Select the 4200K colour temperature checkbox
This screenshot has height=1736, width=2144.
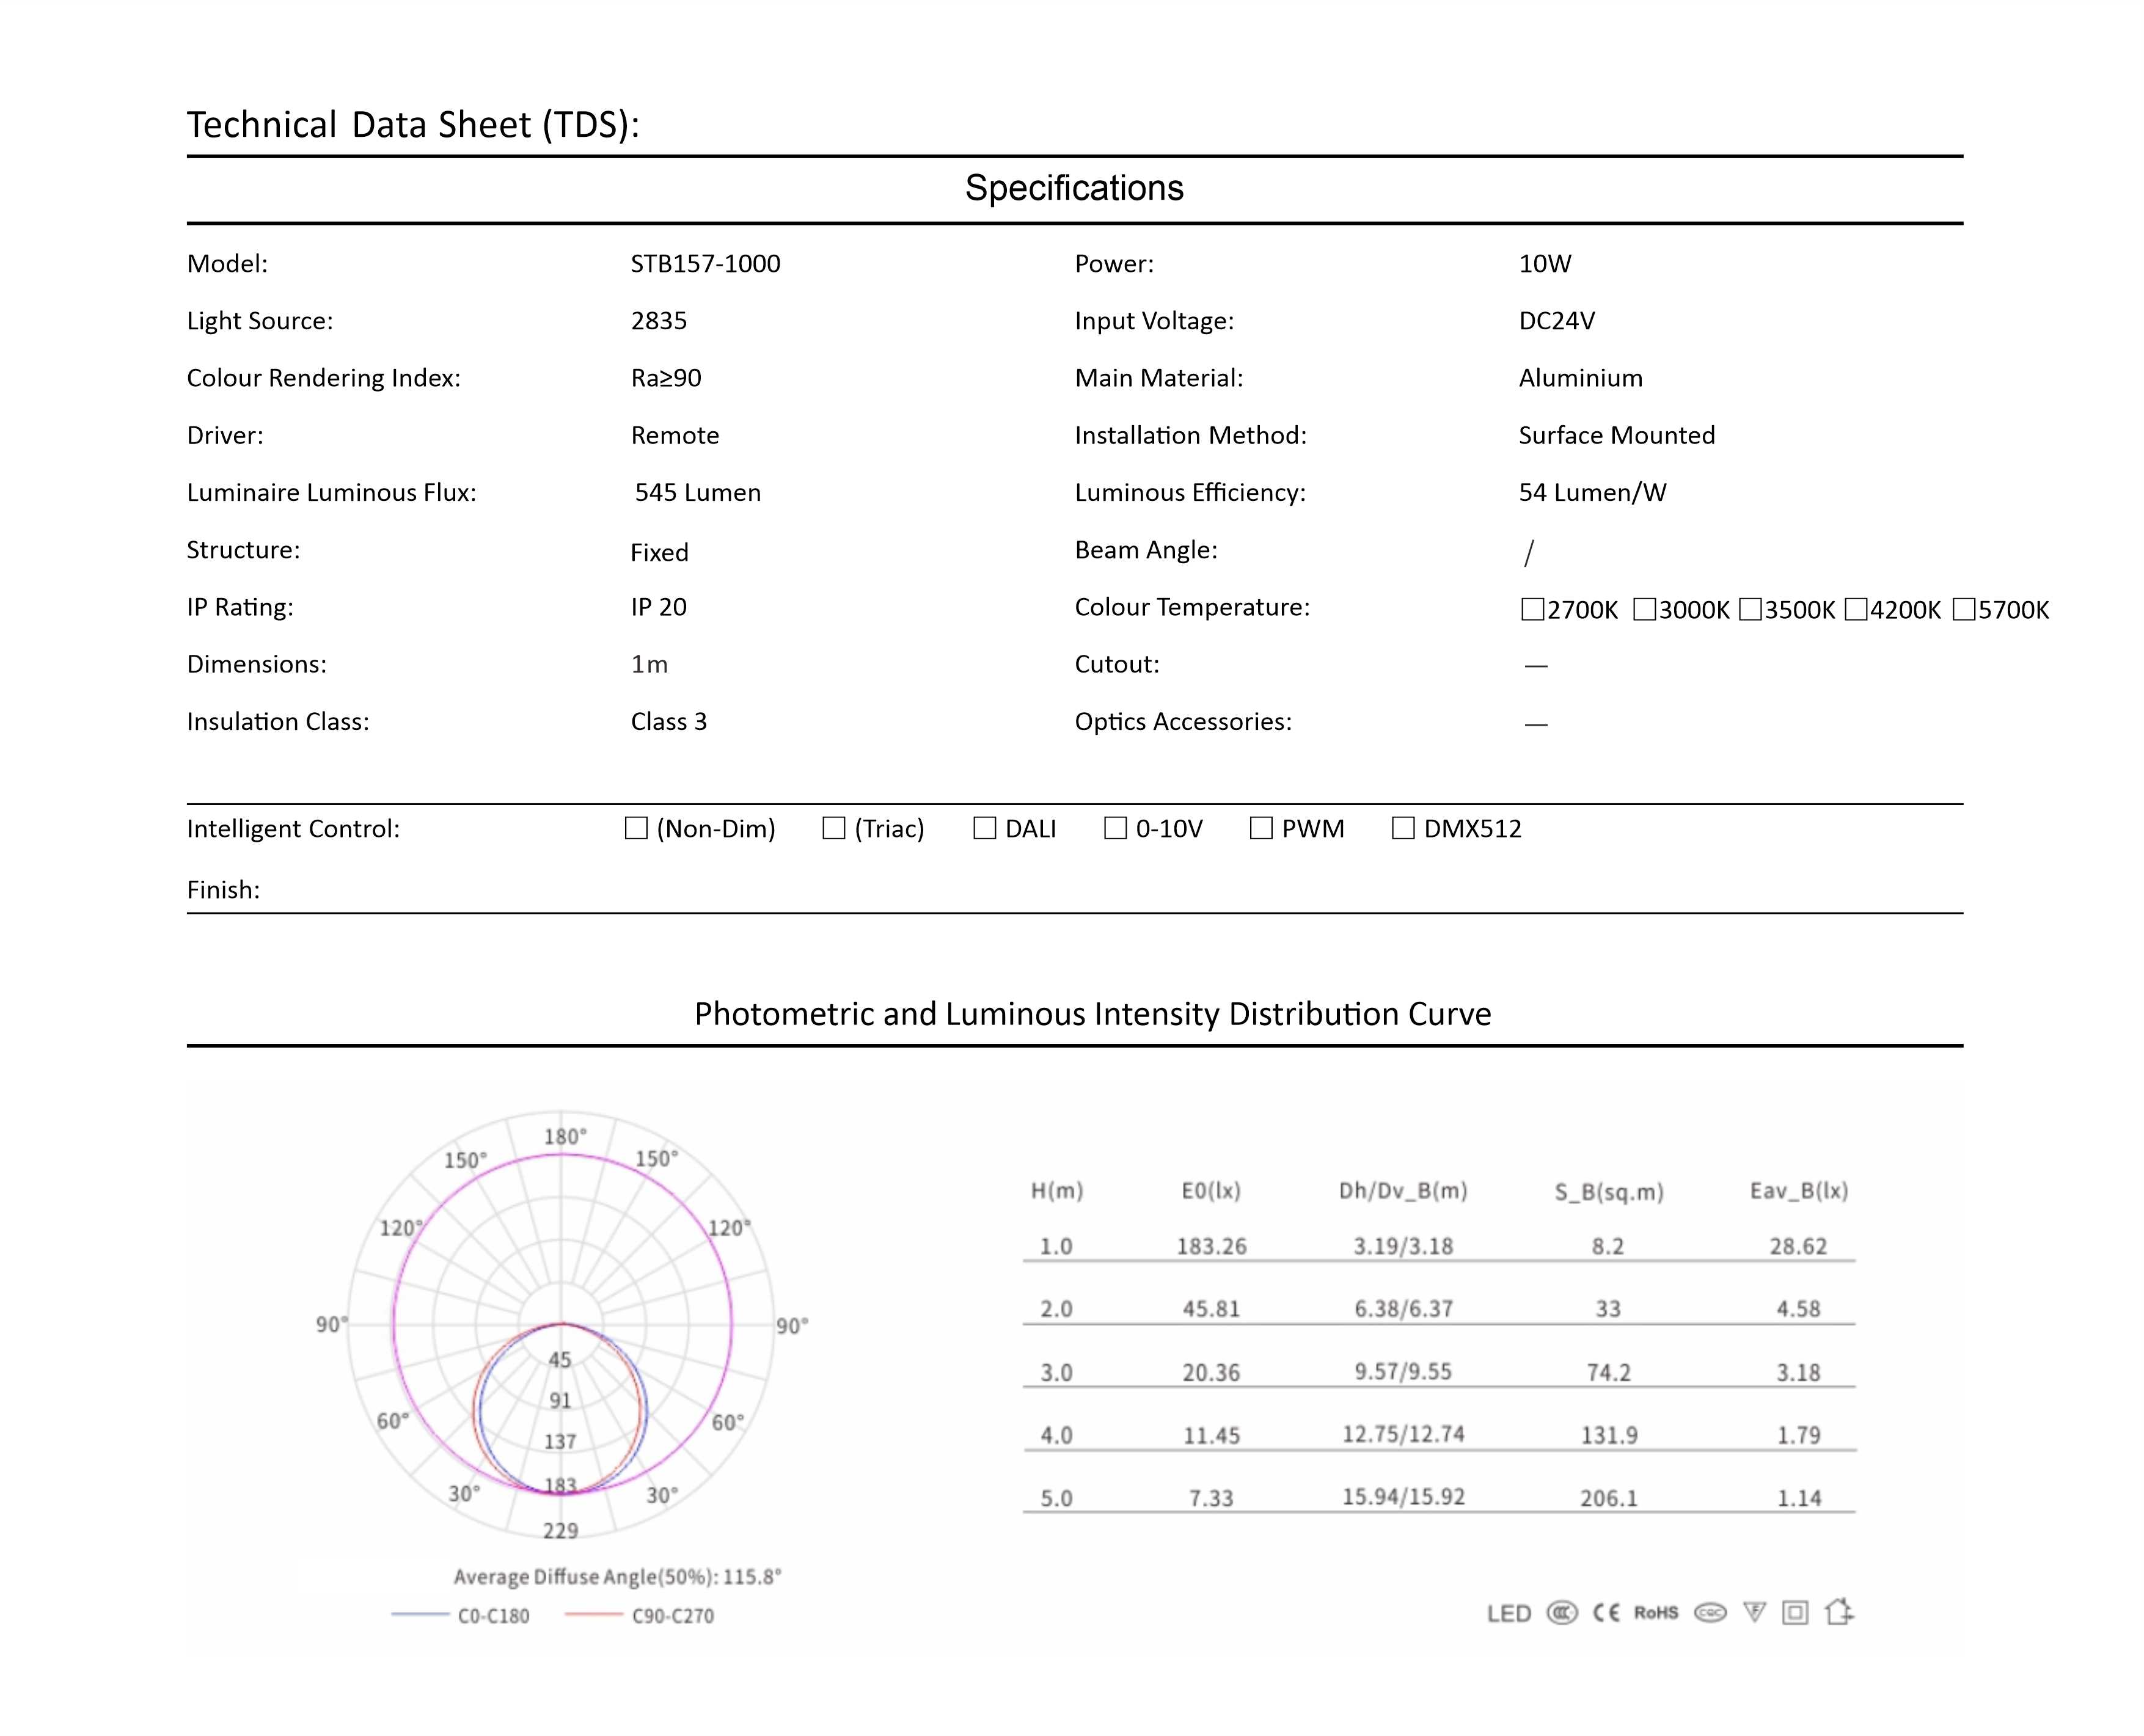1856,609
